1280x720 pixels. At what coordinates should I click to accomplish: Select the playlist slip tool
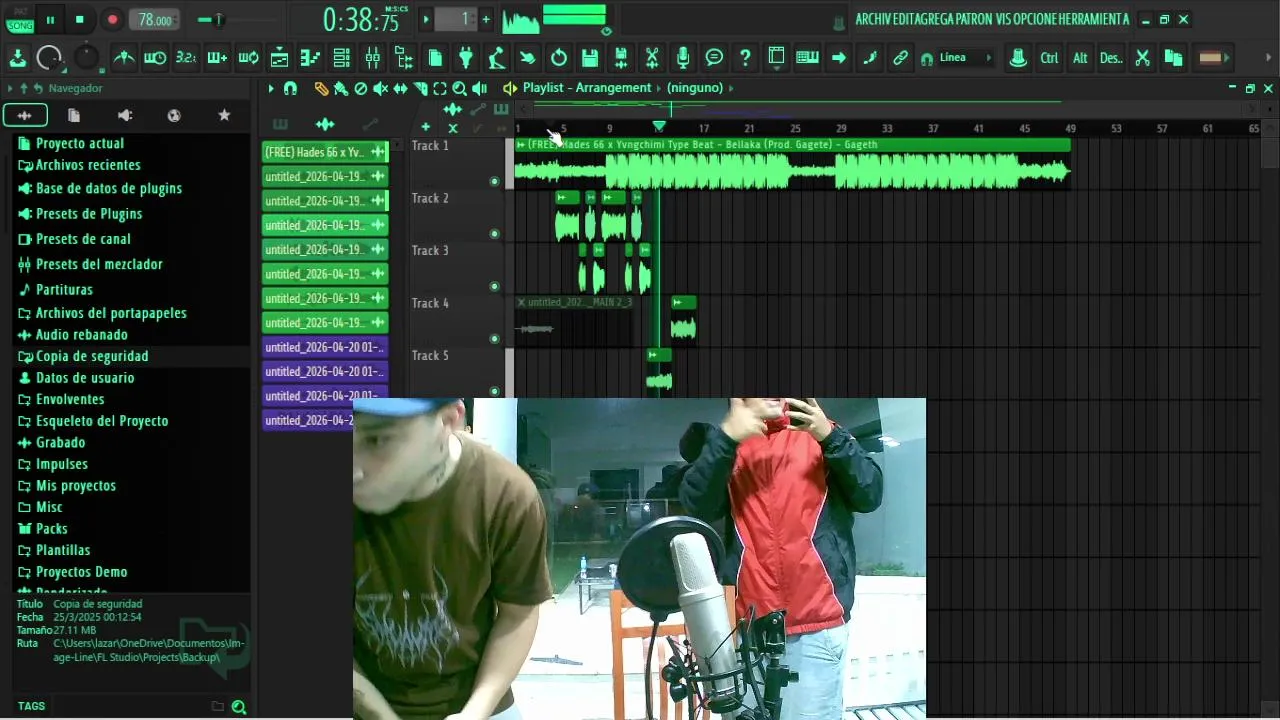pos(400,88)
